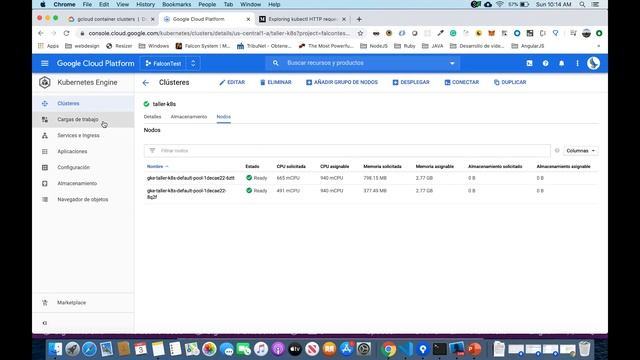Image resolution: width=640 pixels, height=360 pixels.
Task: Click the Kubernetes Engine logo icon
Action: pyautogui.click(x=45, y=82)
